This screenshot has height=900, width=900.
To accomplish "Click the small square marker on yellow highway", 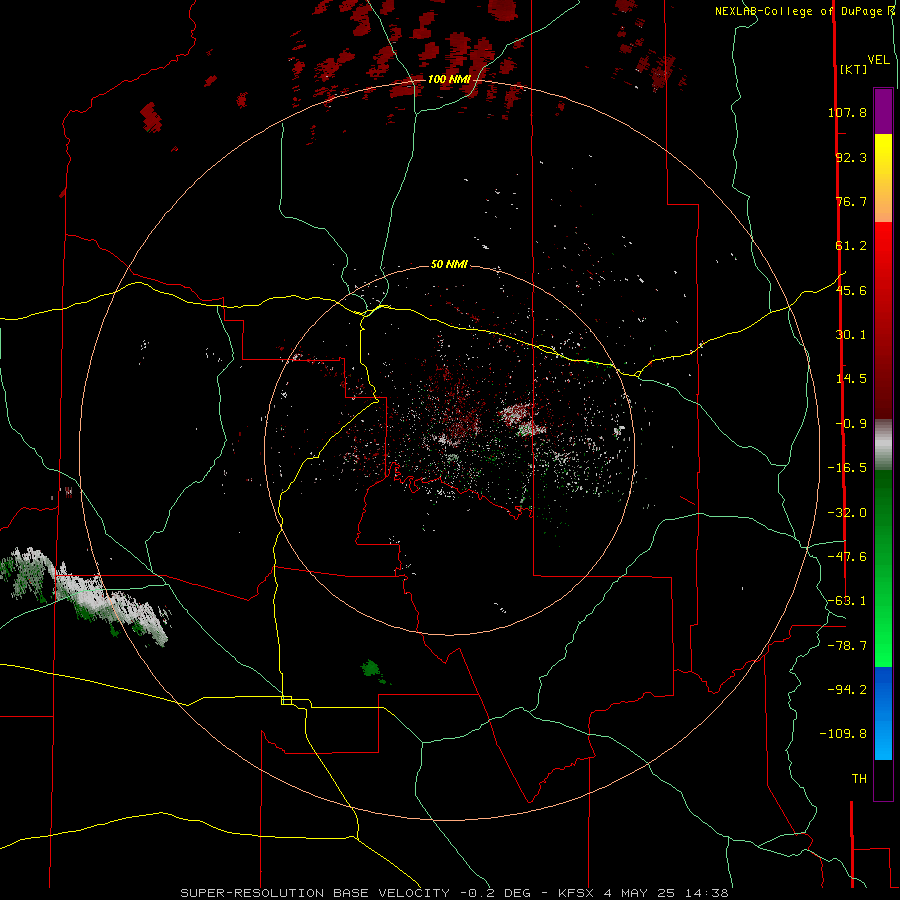I will pyautogui.click(x=286, y=700).
